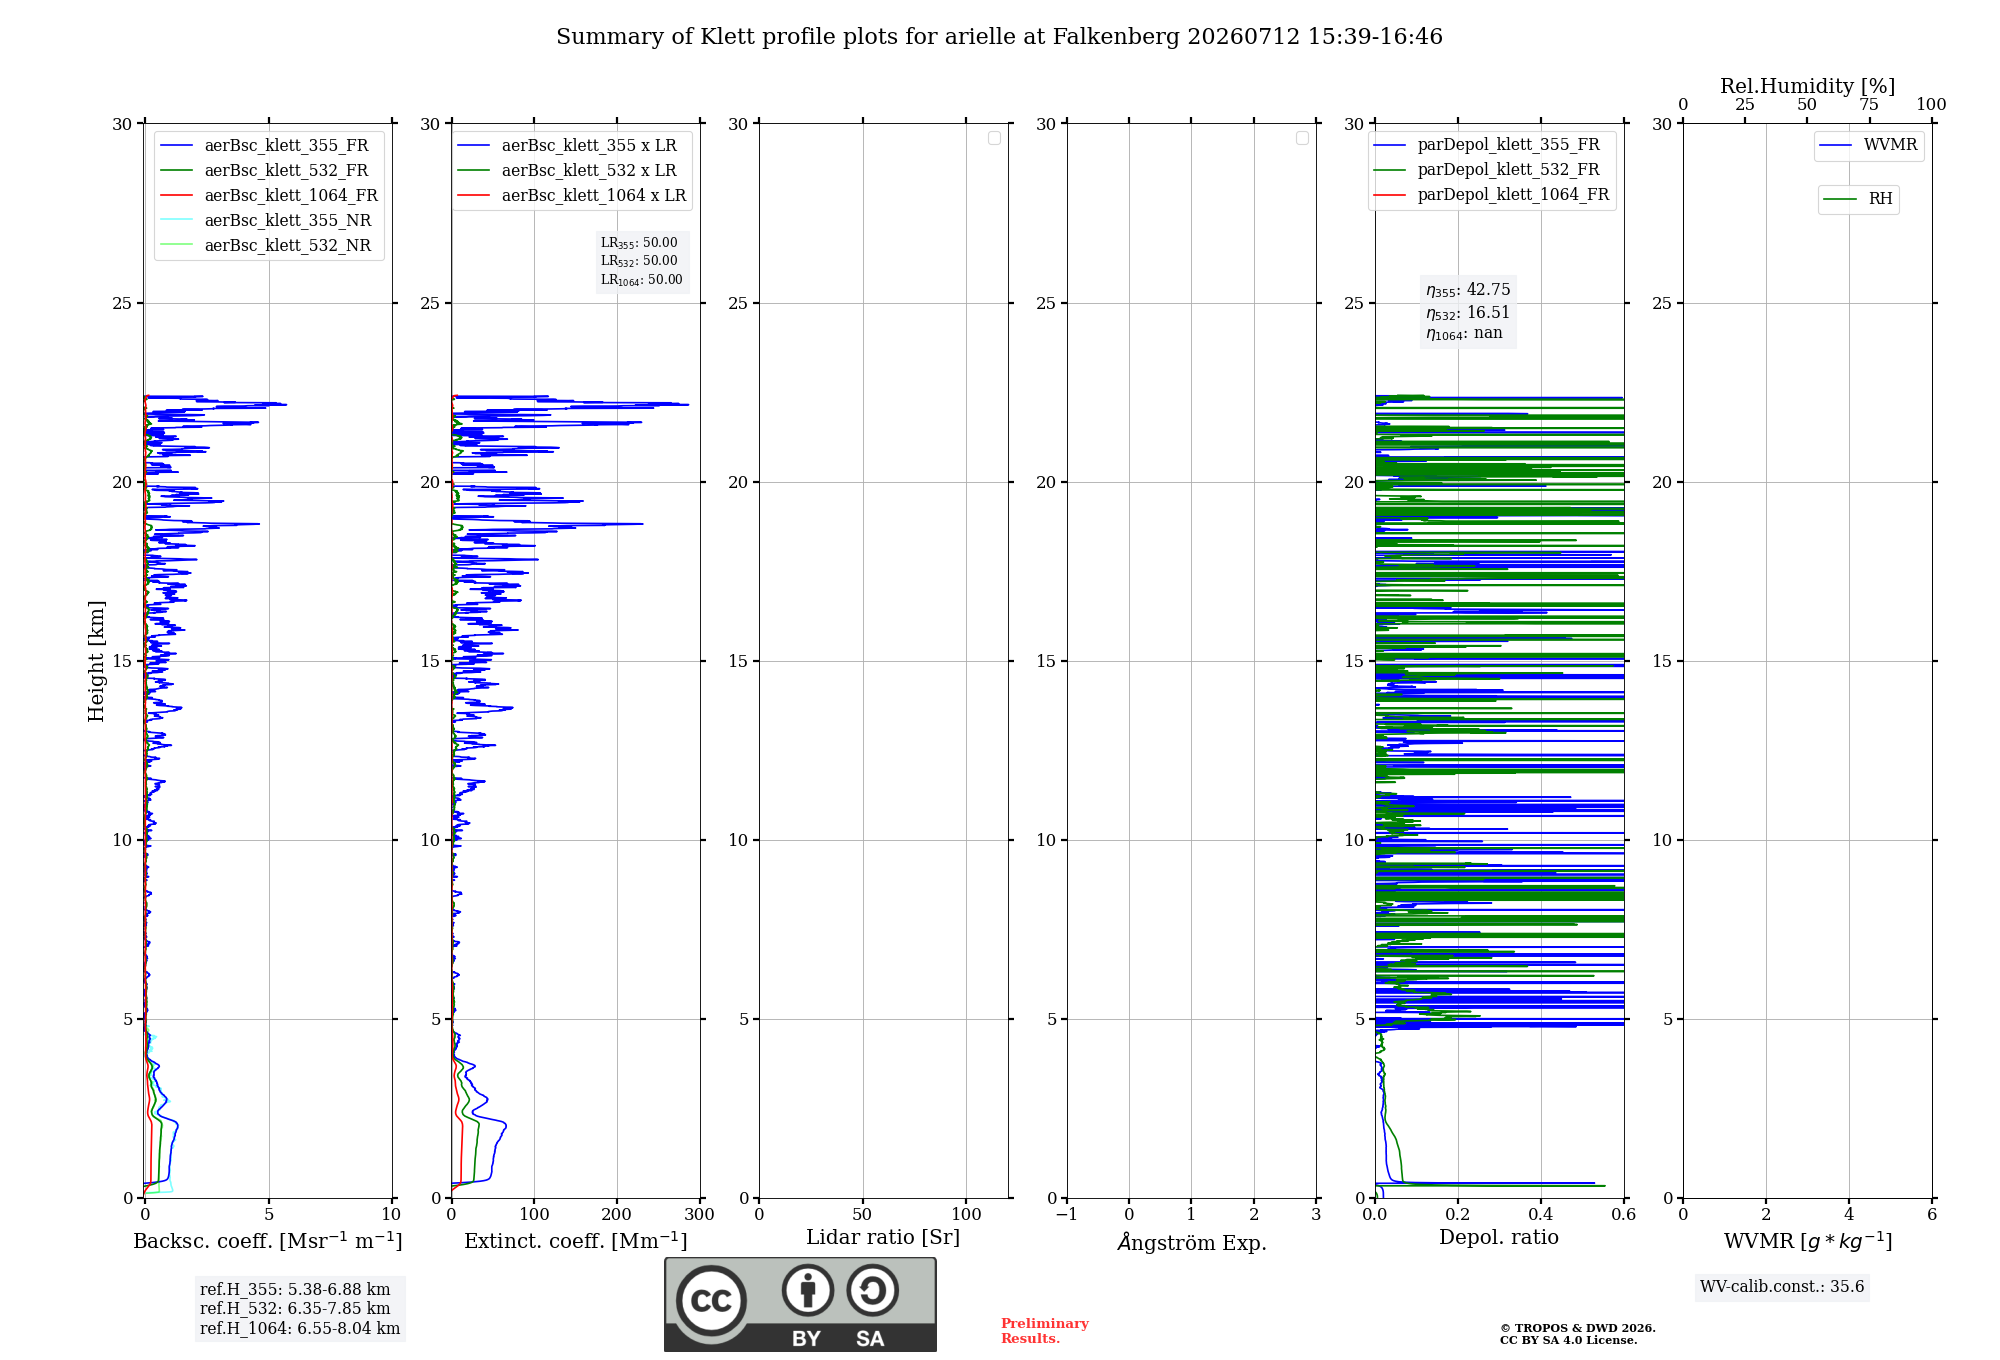Click the Rel.Humidity [%] top axis label
The width and height of the screenshot is (2000, 1360).
pyautogui.click(x=1807, y=86)
